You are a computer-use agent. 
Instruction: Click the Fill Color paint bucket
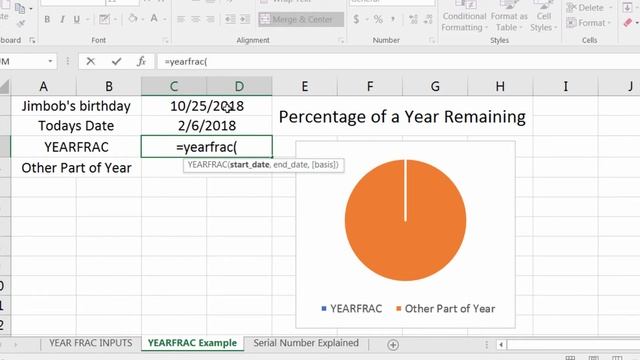(x=133, y=19)
